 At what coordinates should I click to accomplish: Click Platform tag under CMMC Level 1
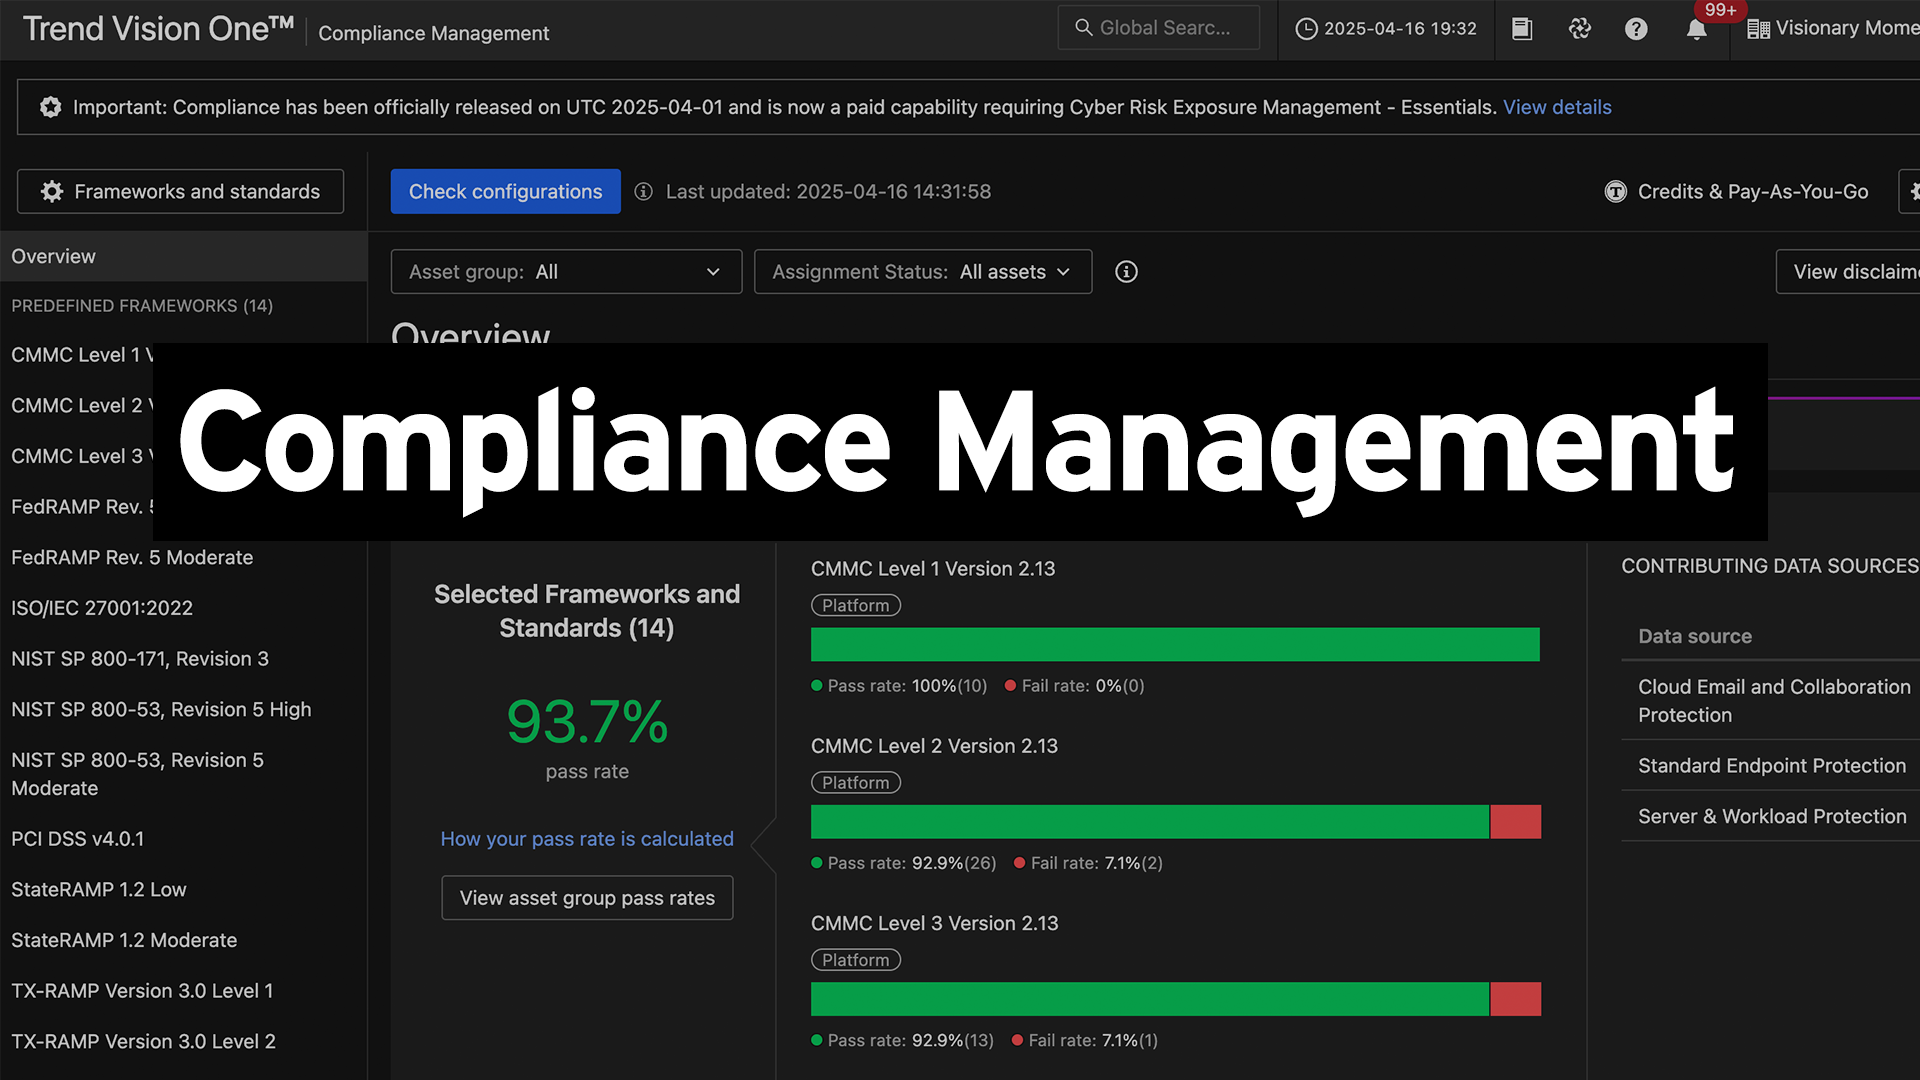[x=856, y=606]
